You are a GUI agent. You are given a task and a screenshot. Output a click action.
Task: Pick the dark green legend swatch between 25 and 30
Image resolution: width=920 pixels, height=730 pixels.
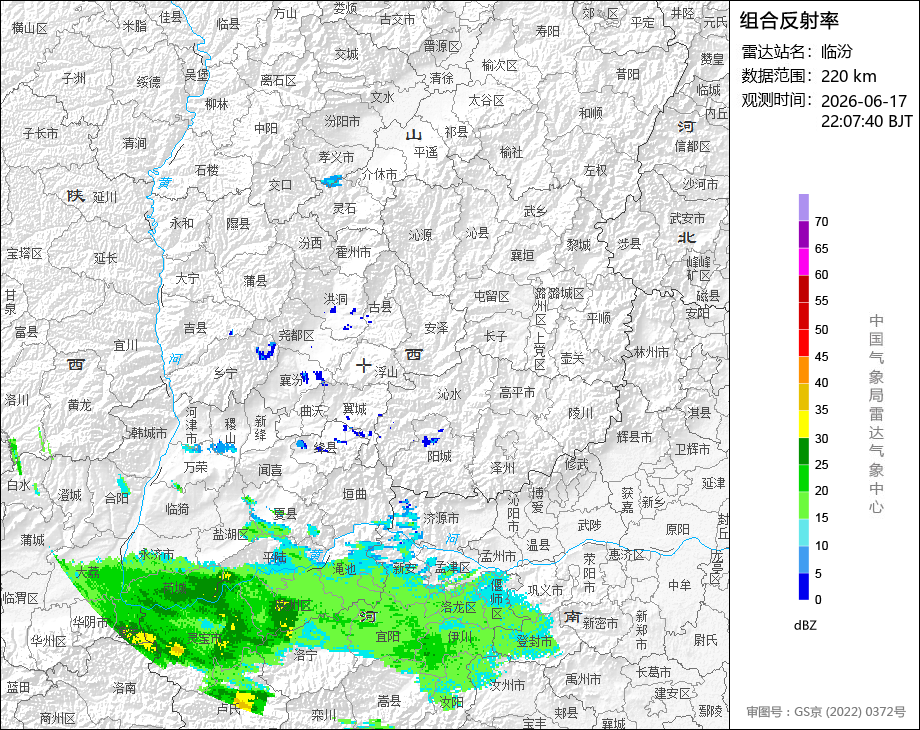click(804, 451)
